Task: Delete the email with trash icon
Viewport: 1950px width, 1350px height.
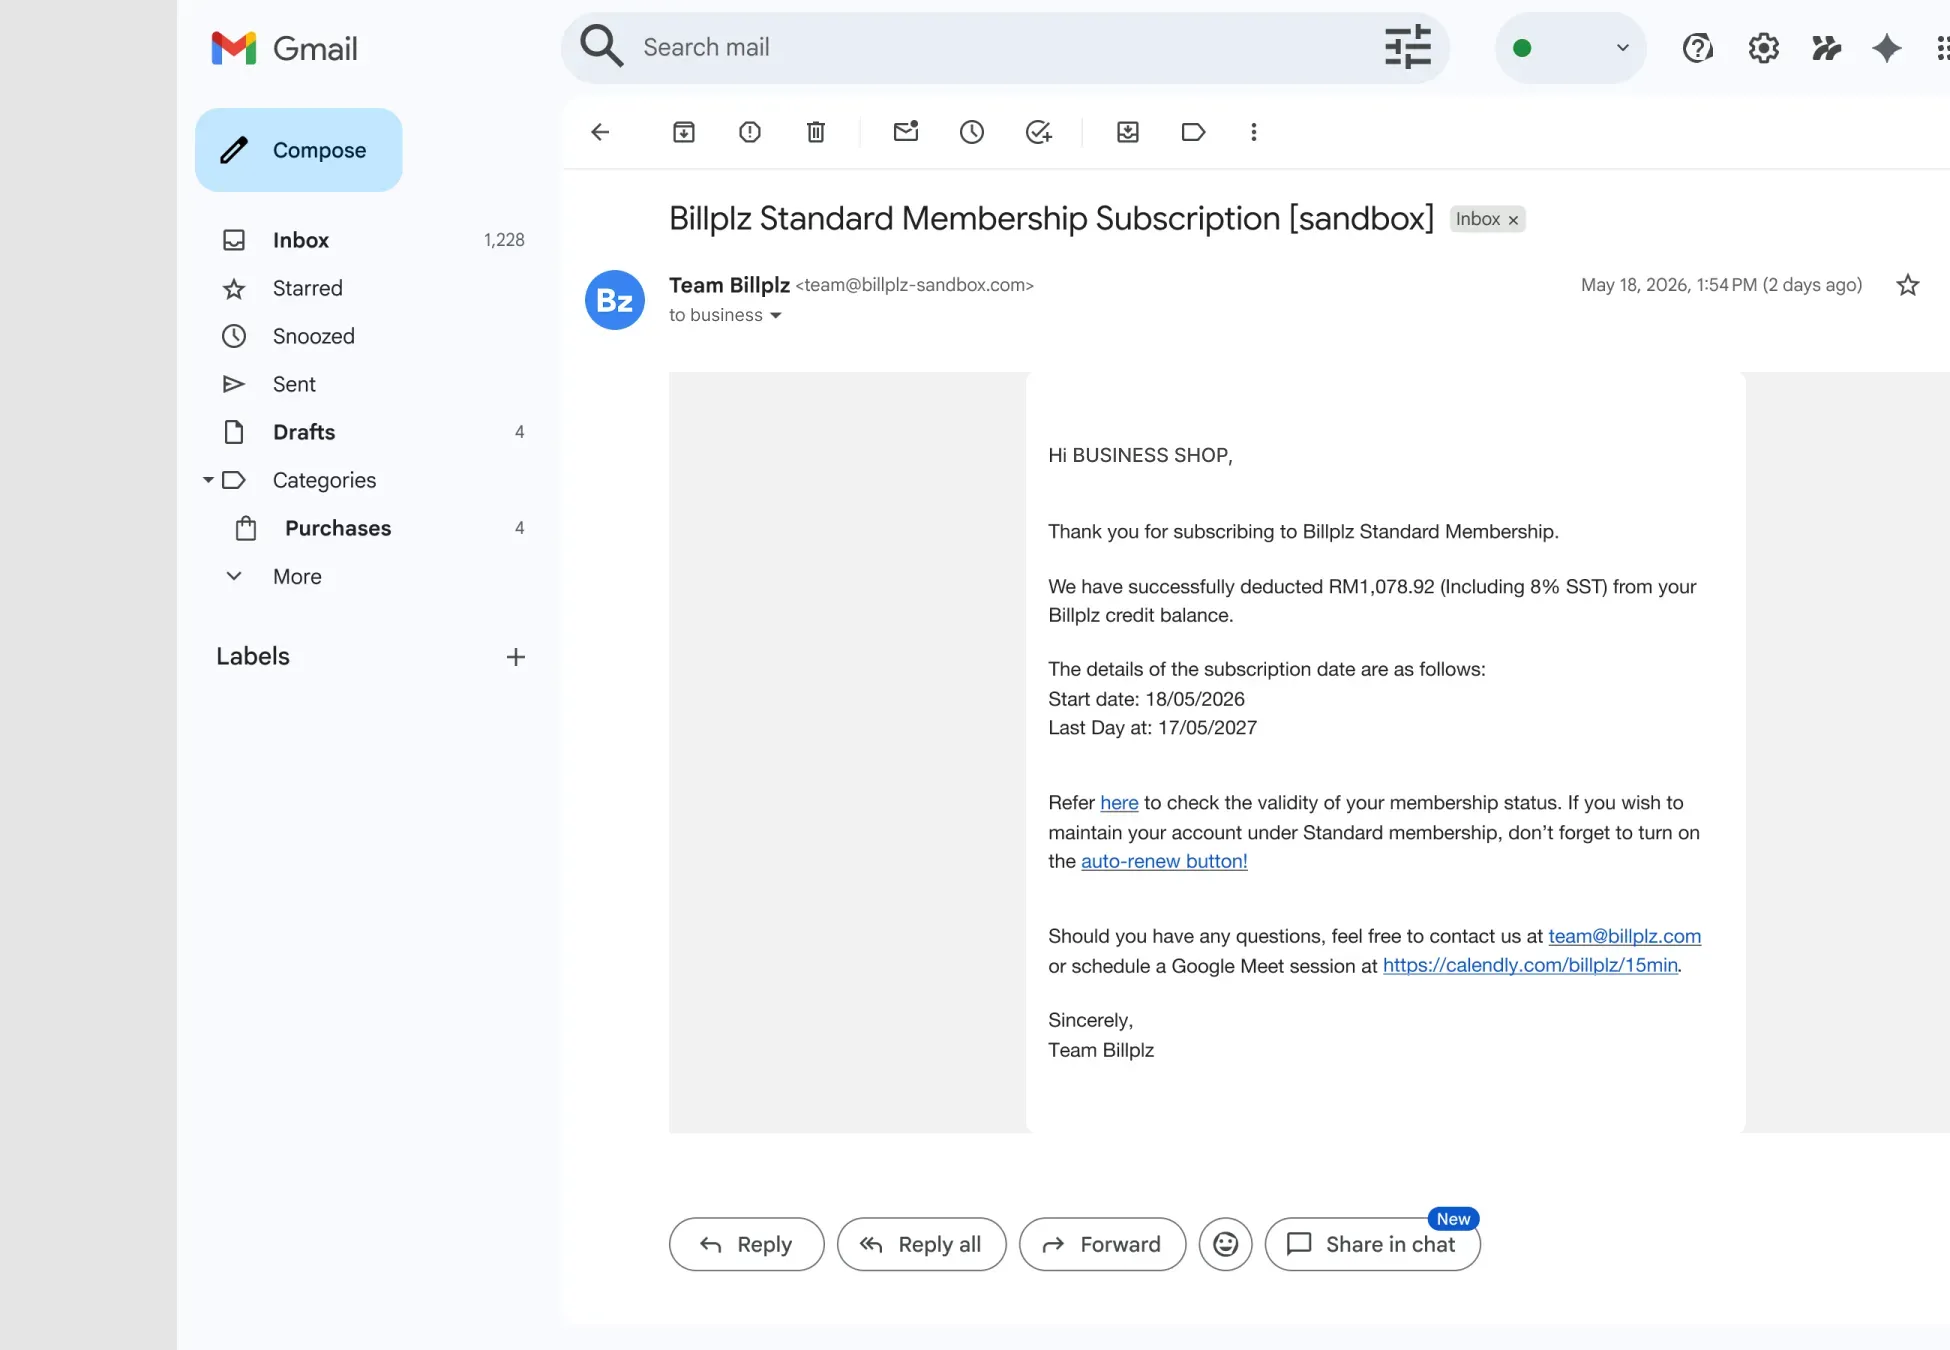Action: (x=816, y=132)
